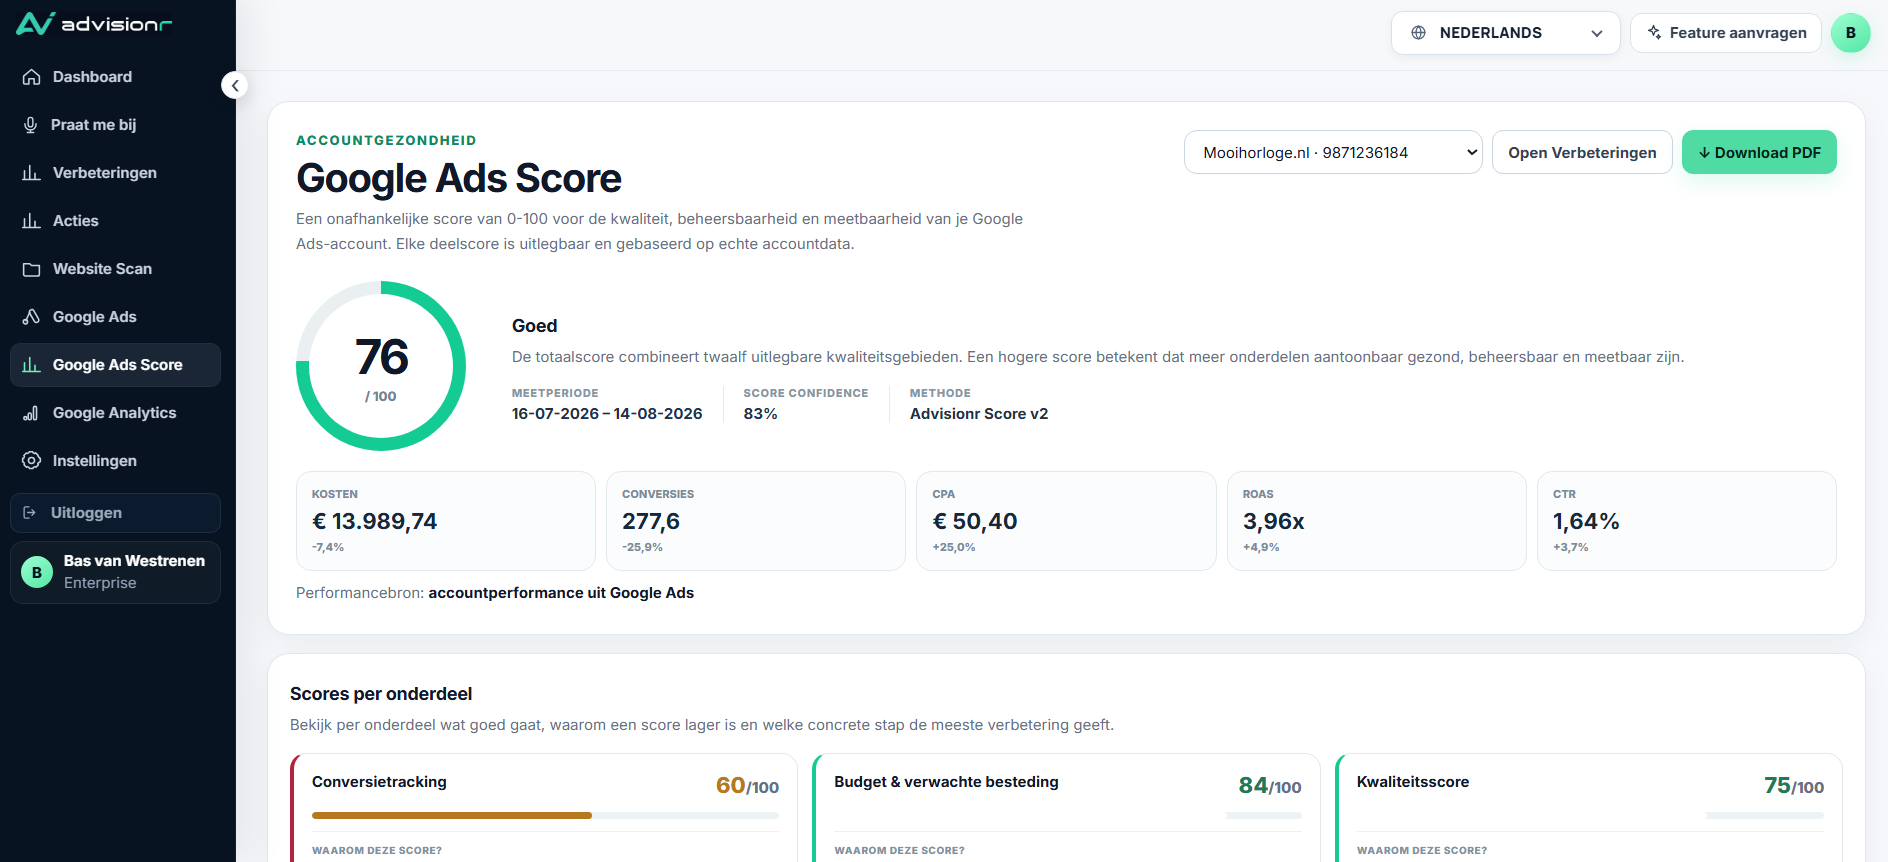Click the CPA € 50,40 card
The height and width of the screenshot is (862, 1888).
pos(1066,521)
